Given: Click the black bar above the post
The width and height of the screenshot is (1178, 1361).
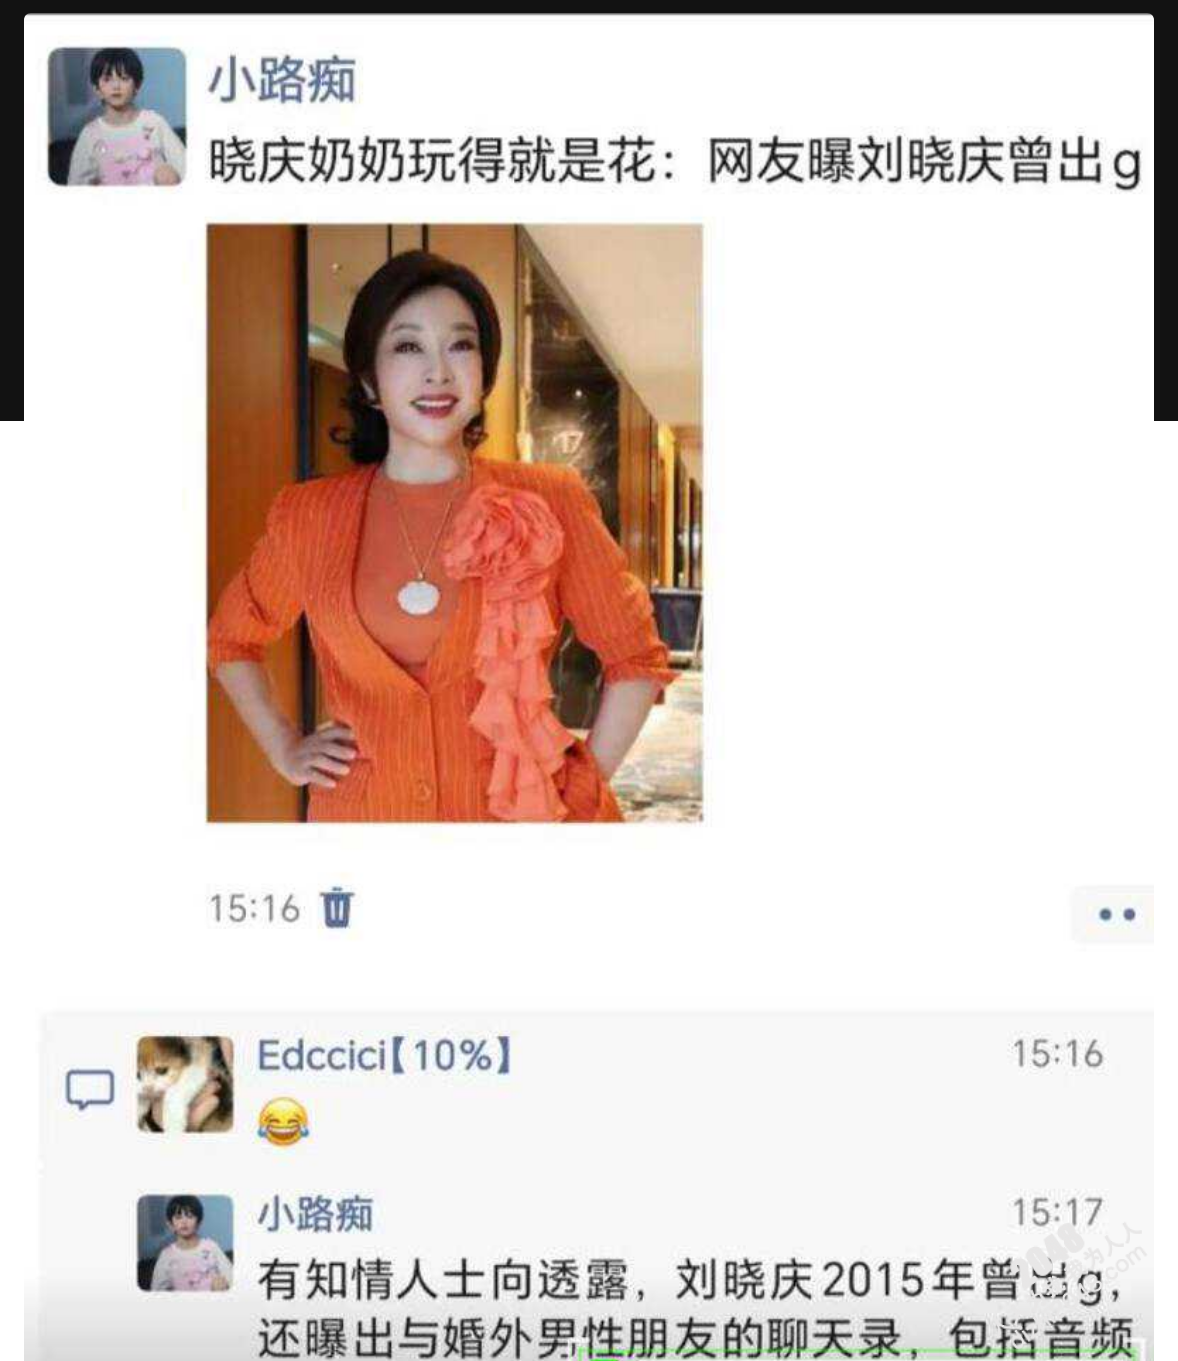Looking at the screenshot, I should click(589, 7).
